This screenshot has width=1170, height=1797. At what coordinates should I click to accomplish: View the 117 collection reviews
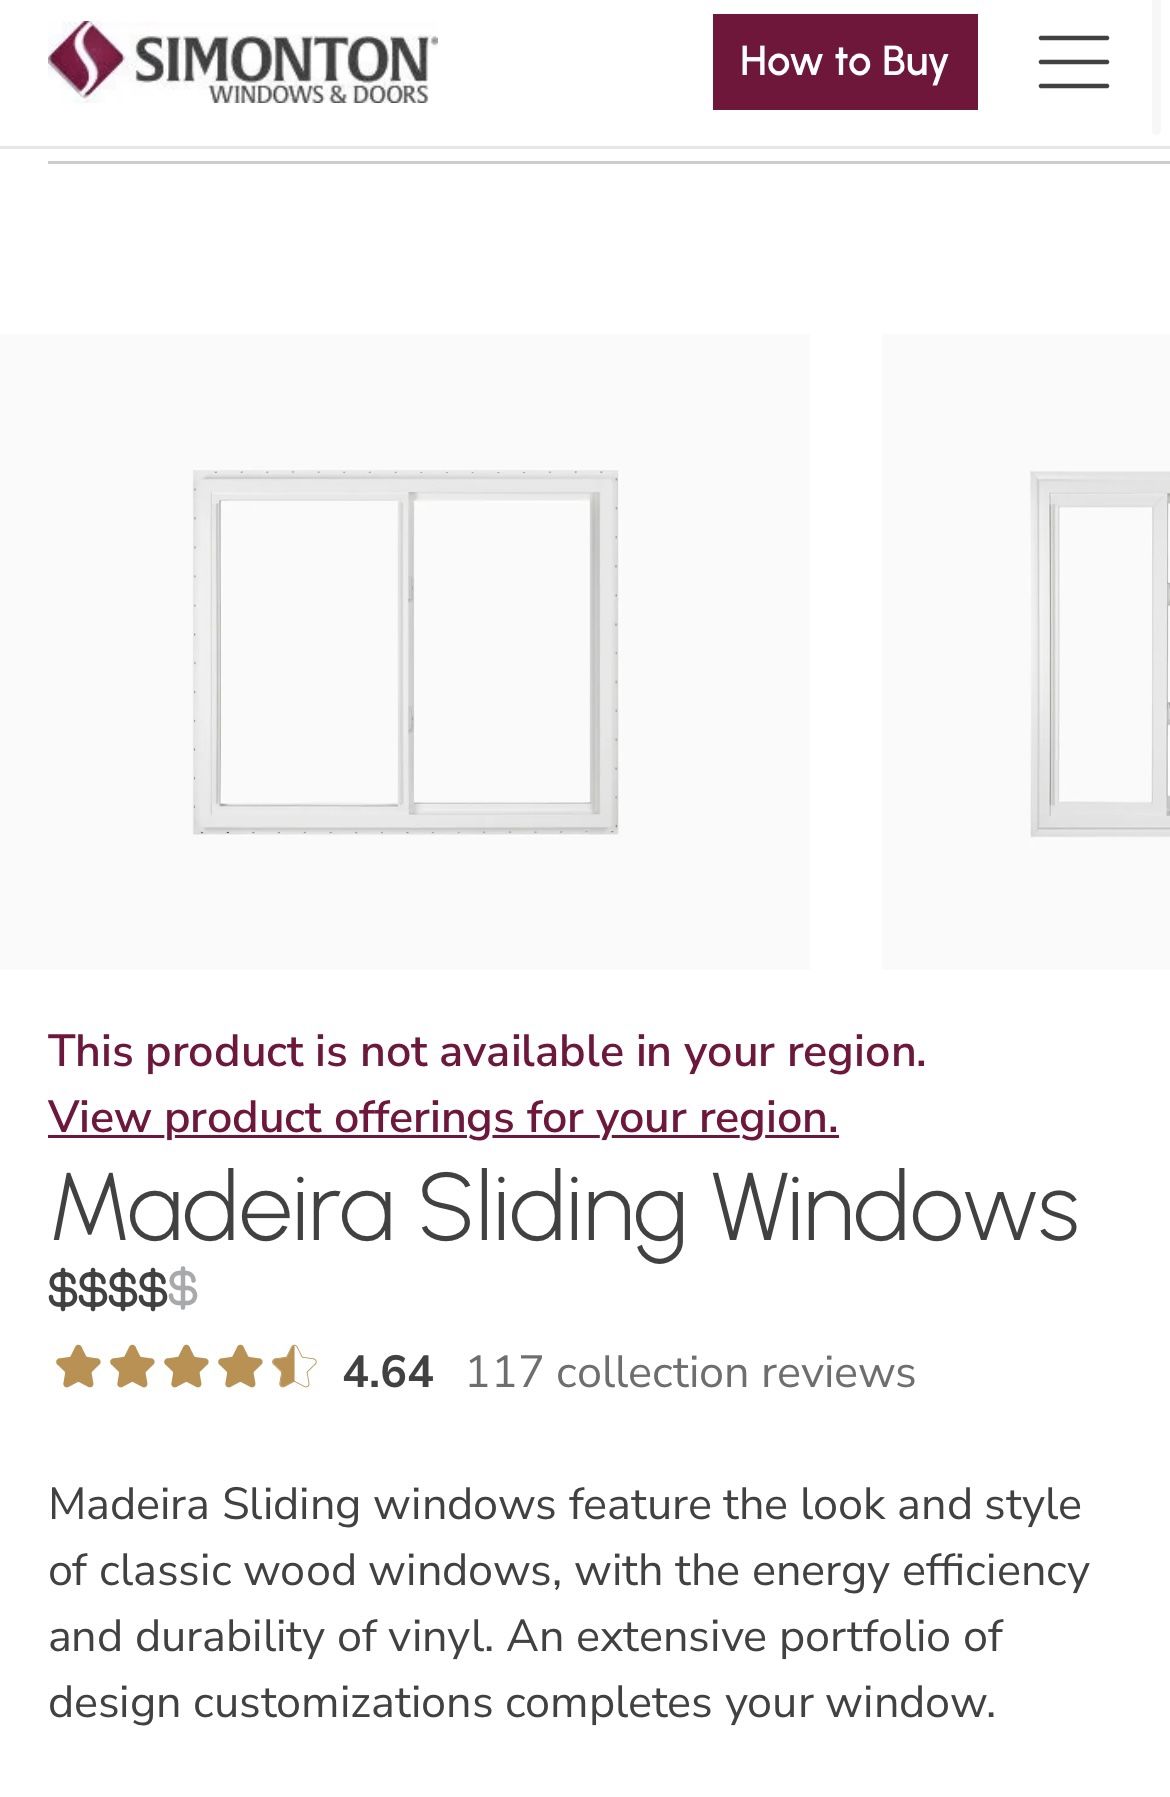[688, 1371]
